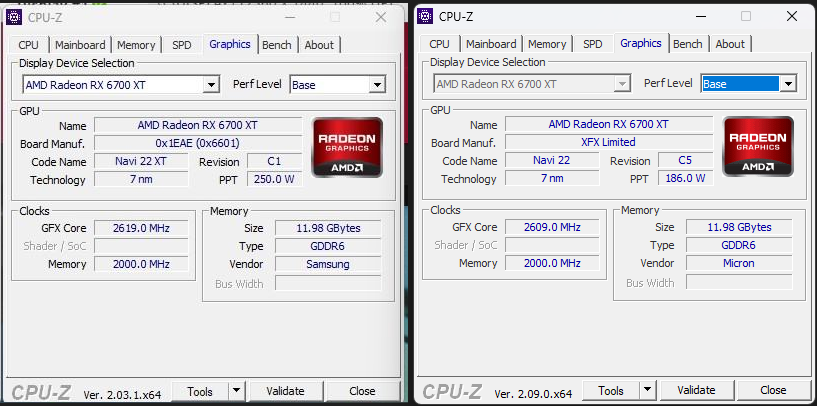The height and width of the screenshot is (406, 817).
Task: Expand Perf Level dropdown arrow in left window
Action: (x=377, y=84)
